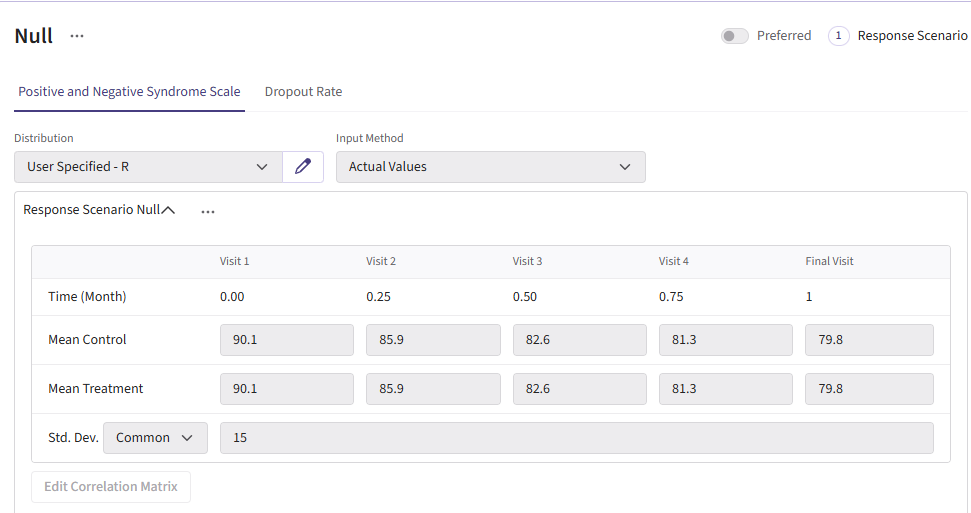
Task: Click the Mean Control Visit 4 field
Action: click(725, 340)
